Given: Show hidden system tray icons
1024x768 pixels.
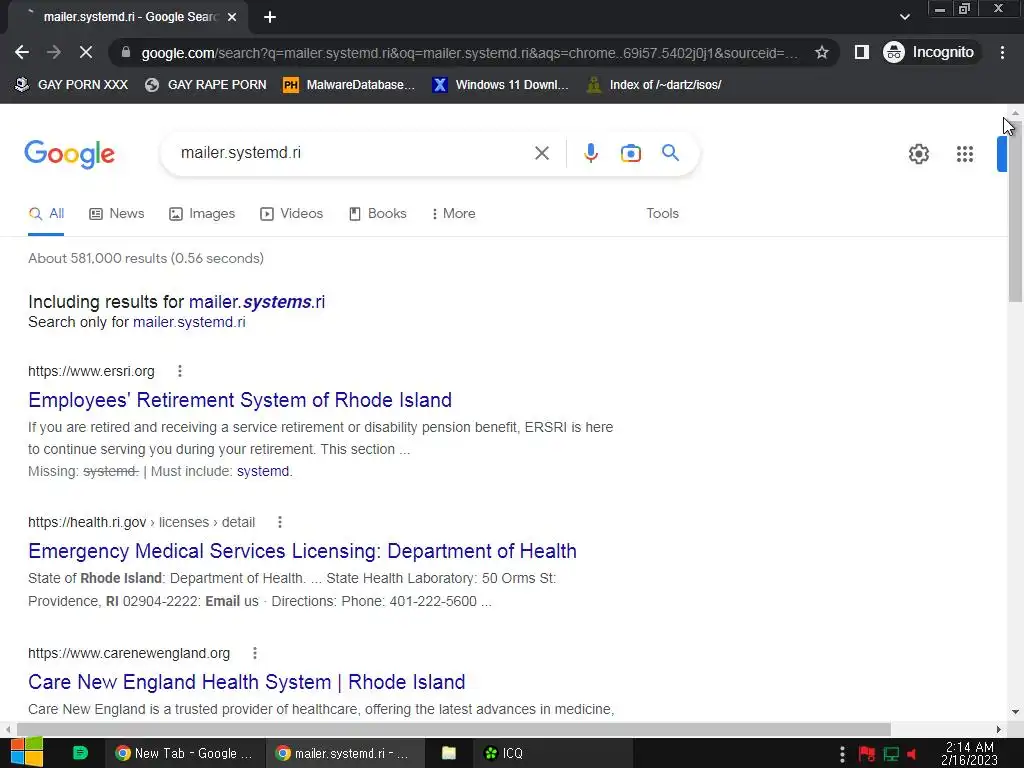Looking at the screenshot, I should coord(842,754).
